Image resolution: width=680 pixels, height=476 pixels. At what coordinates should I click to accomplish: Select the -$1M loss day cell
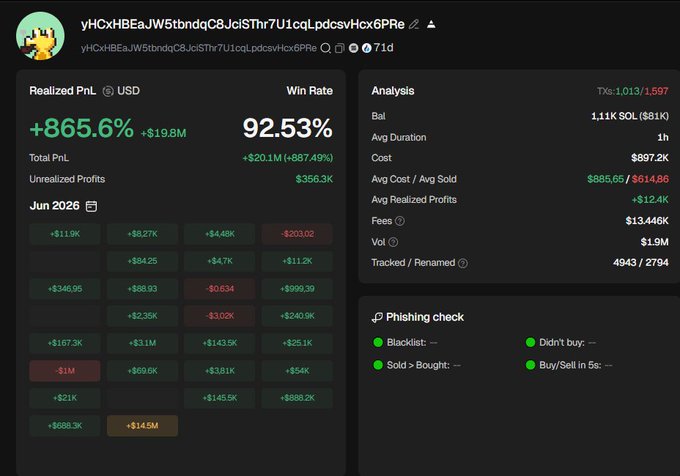[x=65, y=371]
